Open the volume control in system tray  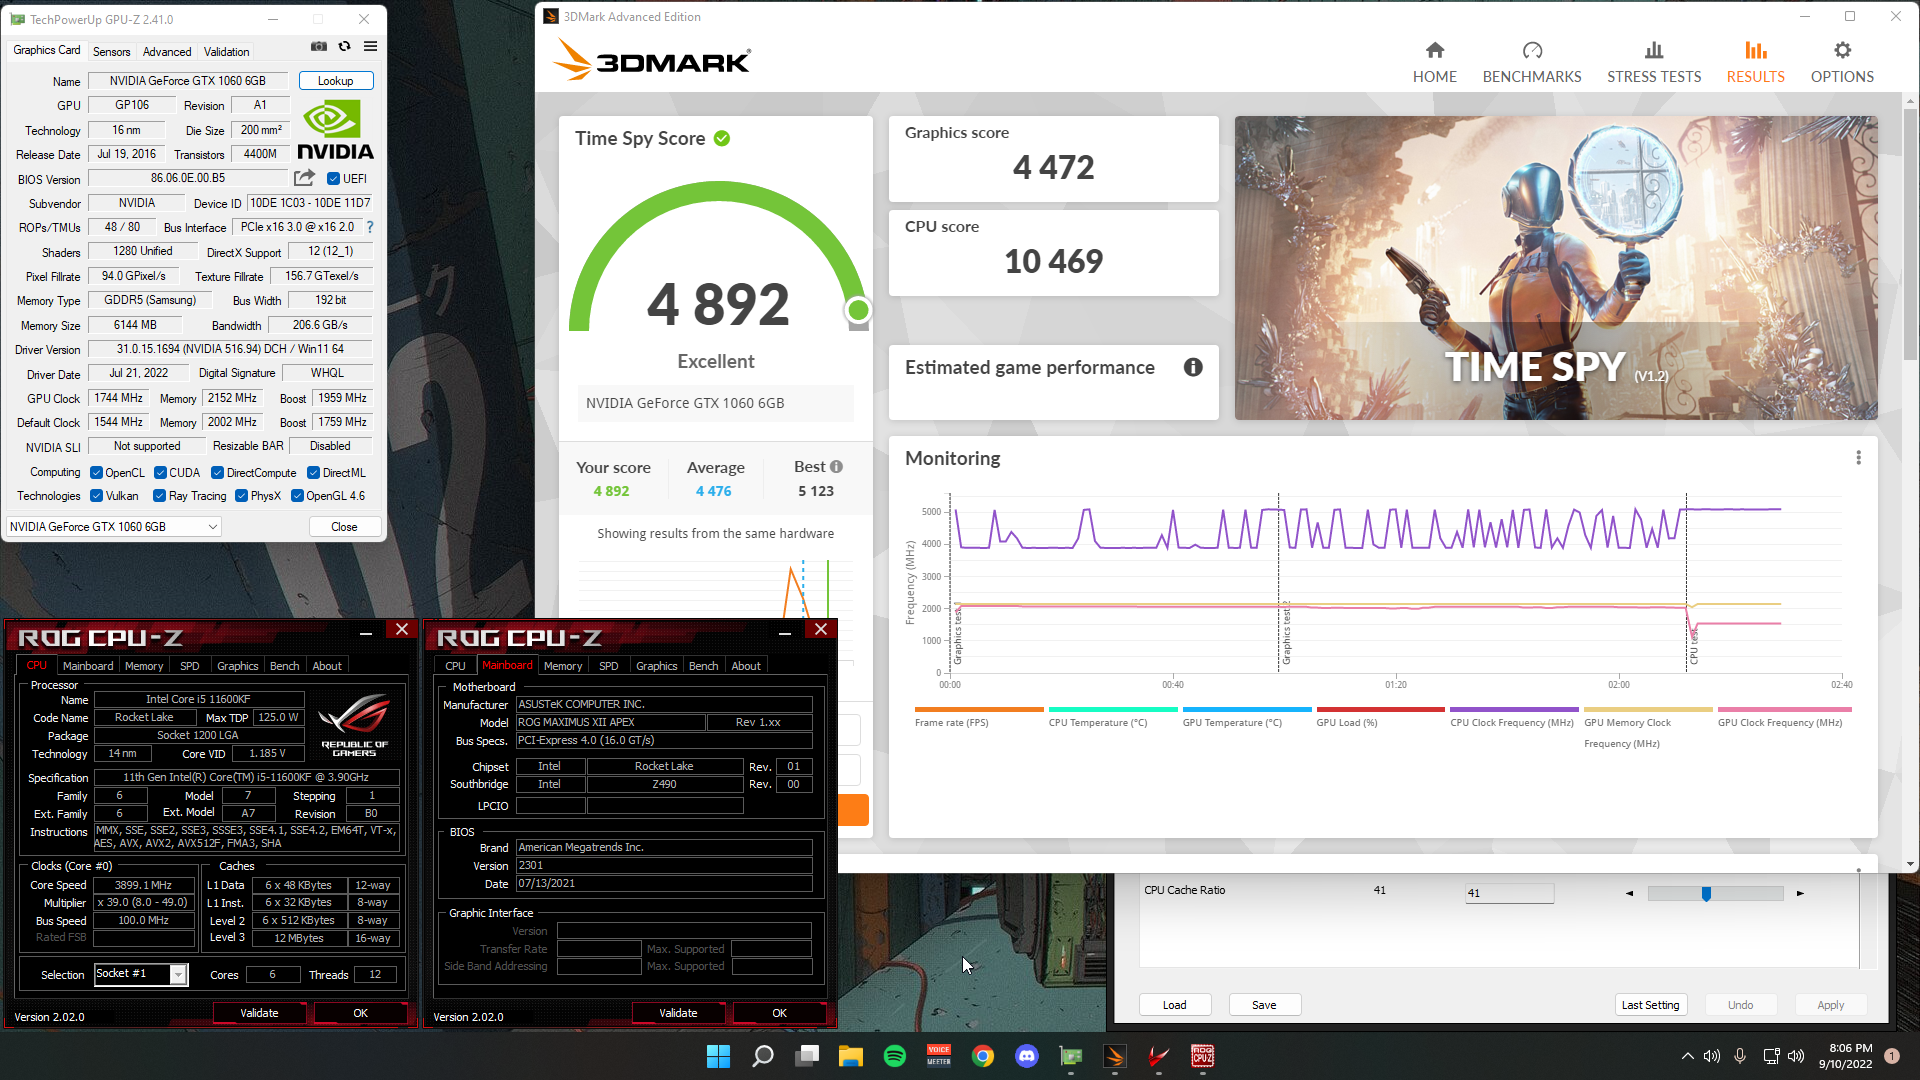tap(1796, 1056)
